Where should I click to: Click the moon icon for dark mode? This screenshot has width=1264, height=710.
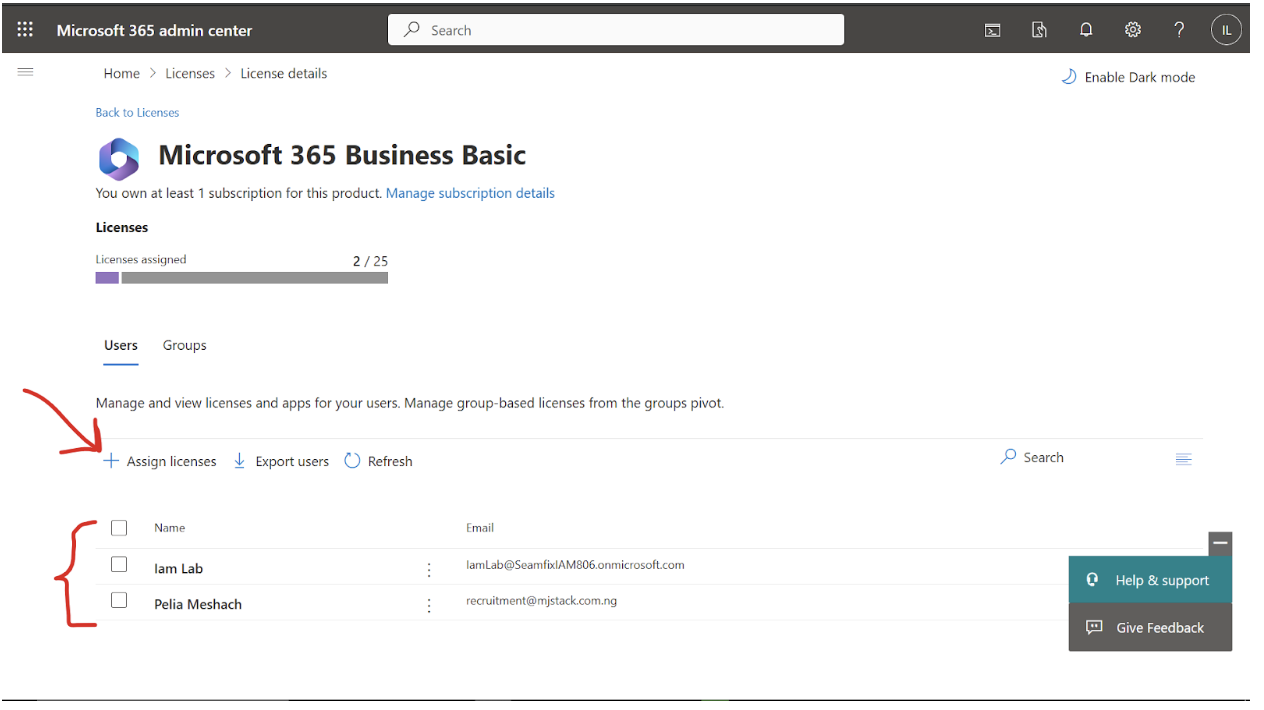point(1068,77)
